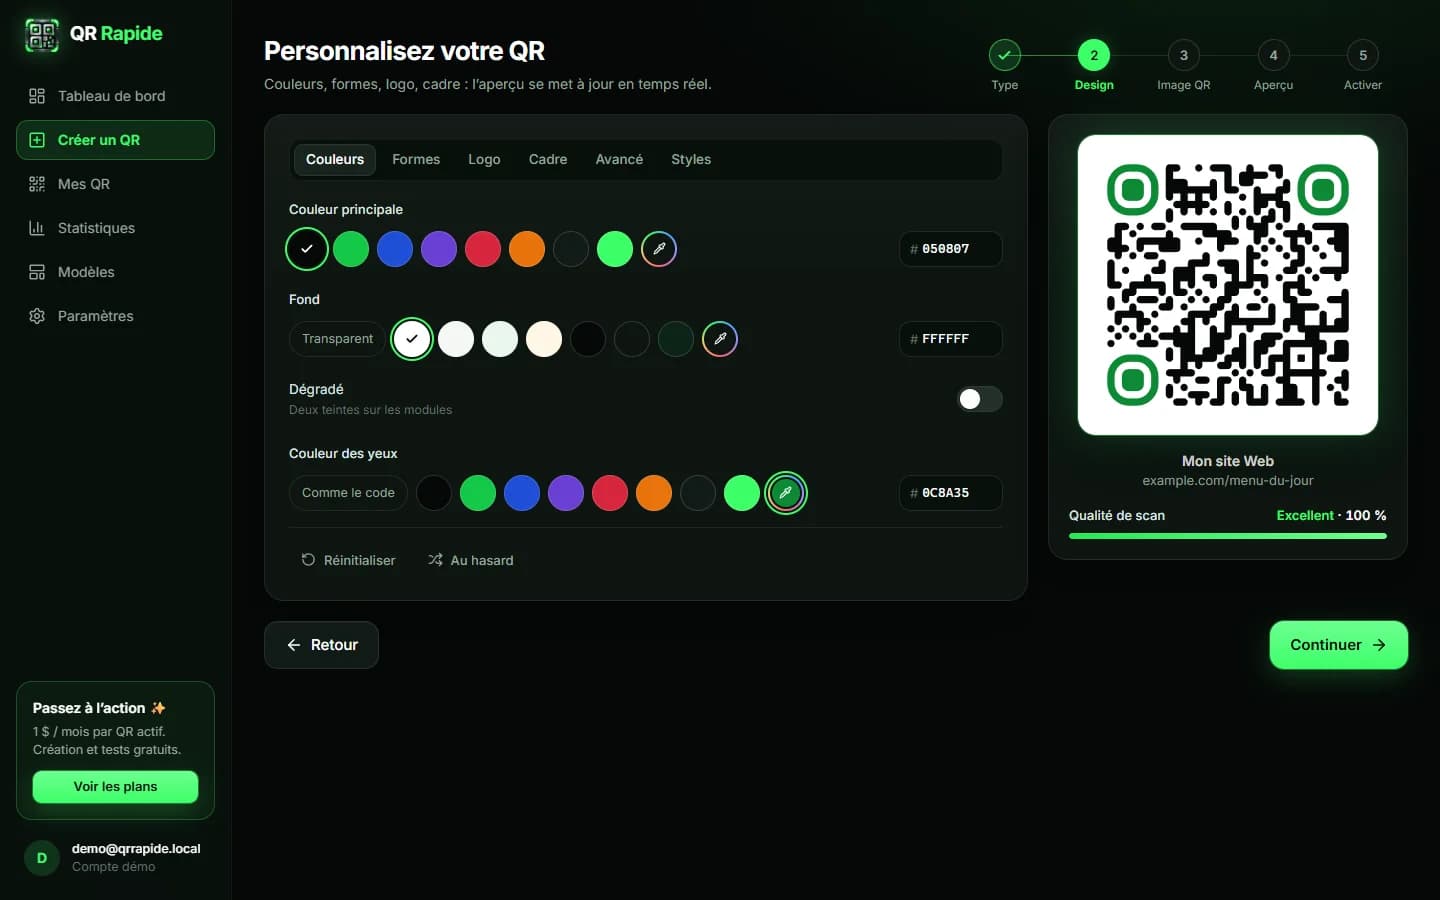Click the Au hasard shuffle button

pos(470,560)
